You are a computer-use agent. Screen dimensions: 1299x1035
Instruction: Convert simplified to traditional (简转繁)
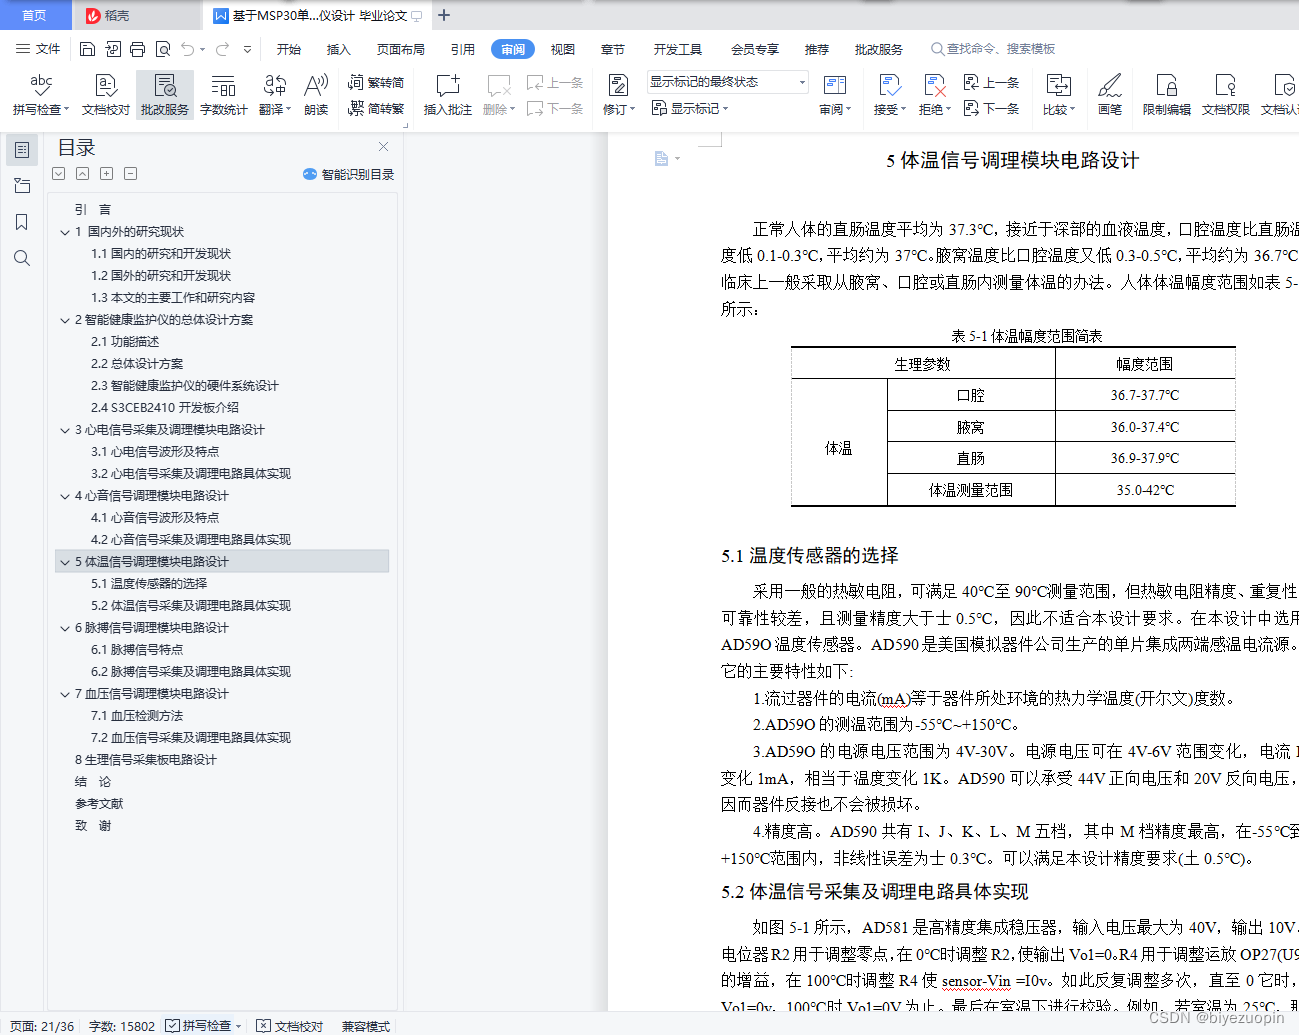pyautogui.click(x=376, y=108)
